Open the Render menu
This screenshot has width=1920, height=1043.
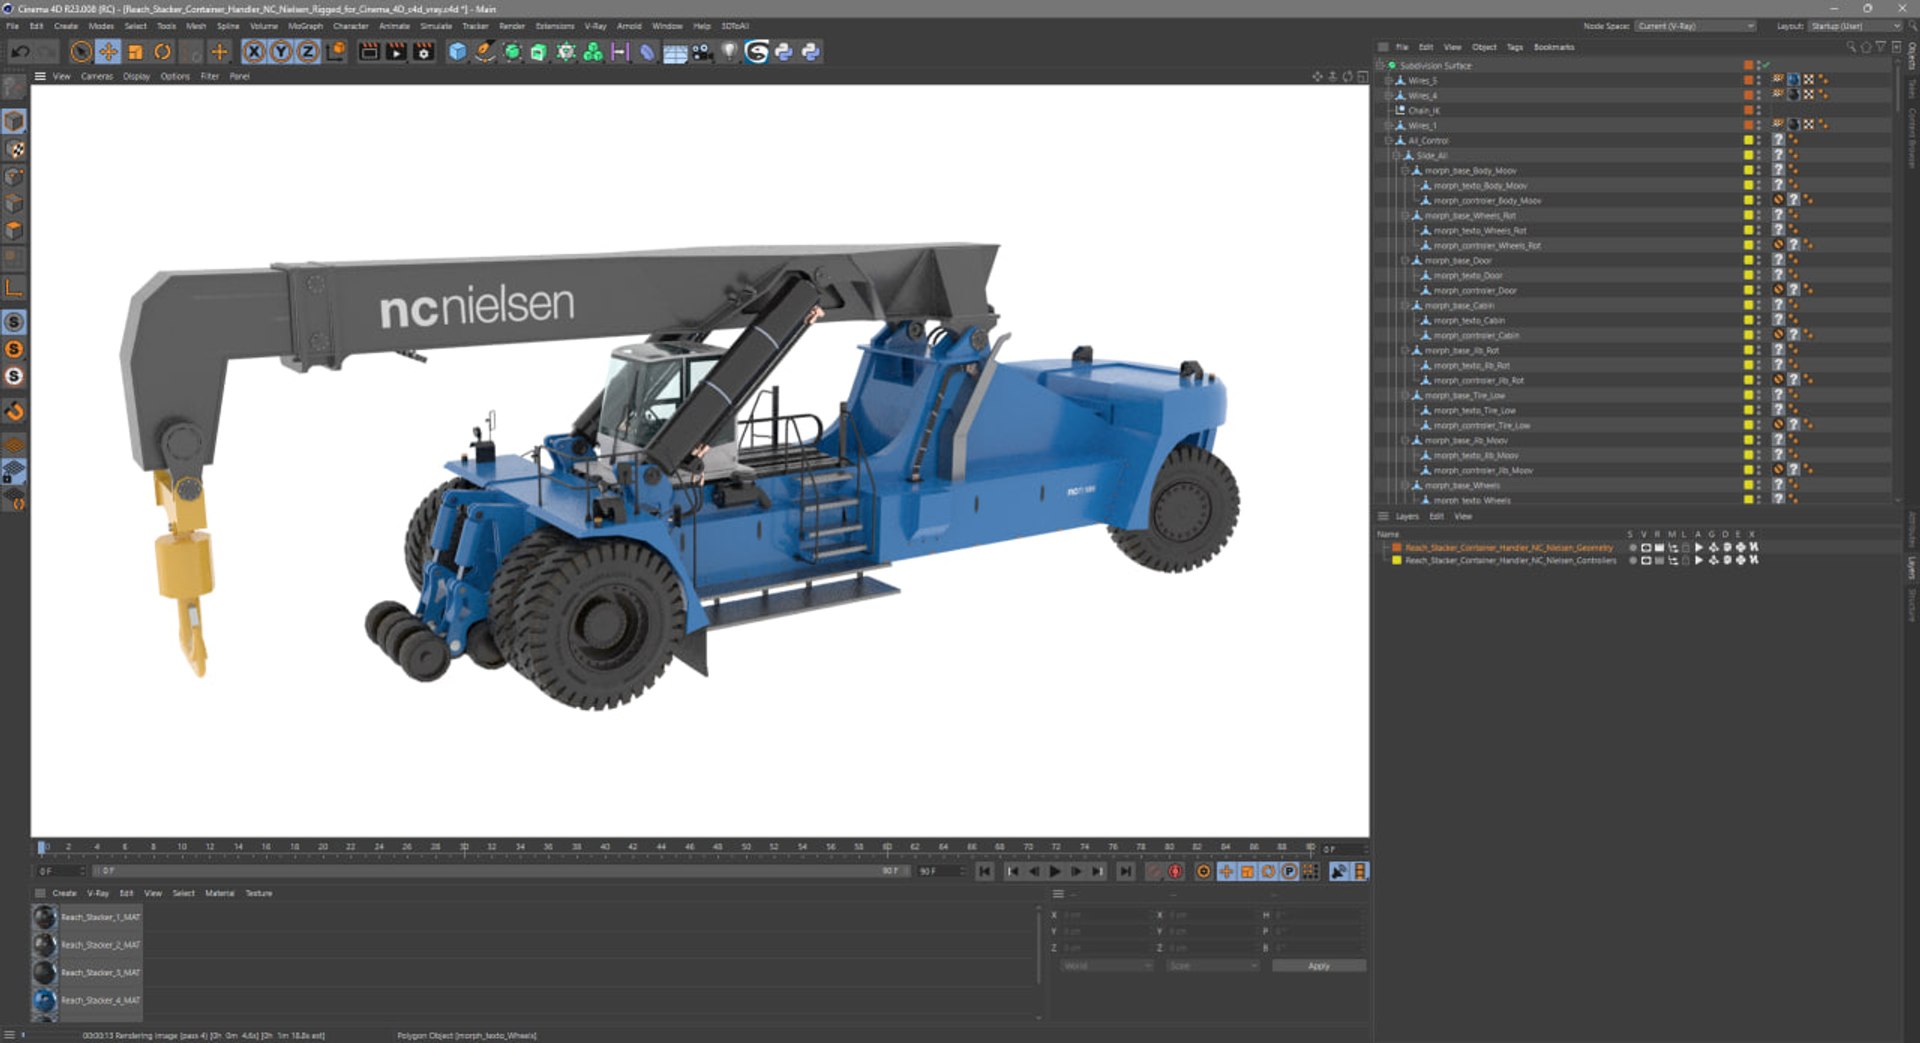[511, 26]
